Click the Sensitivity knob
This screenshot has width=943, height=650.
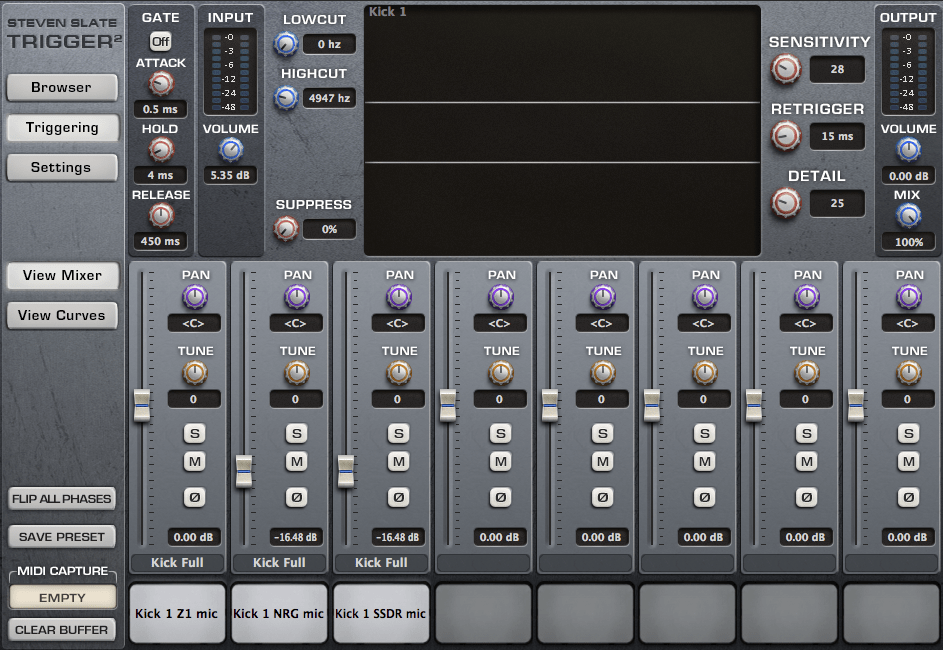tap(786, 69)
